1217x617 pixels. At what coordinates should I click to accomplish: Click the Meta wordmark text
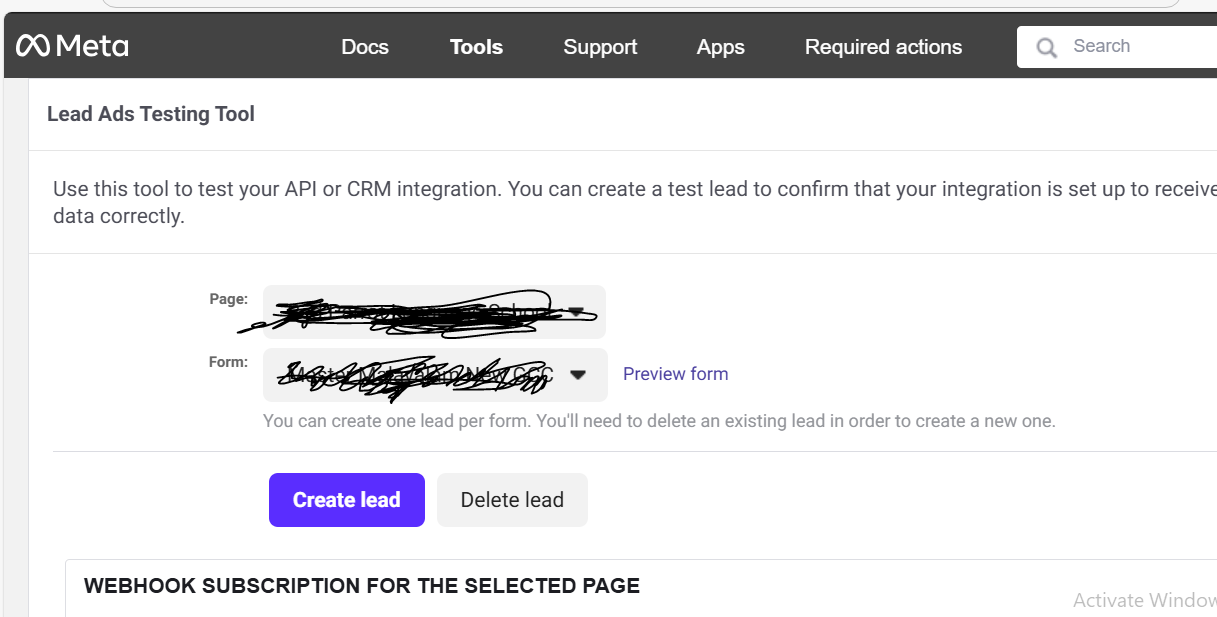click(92, 46)
